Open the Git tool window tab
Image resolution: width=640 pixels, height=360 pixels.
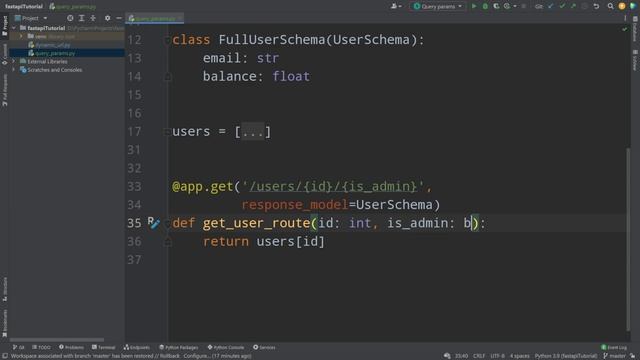pos(18,347)
